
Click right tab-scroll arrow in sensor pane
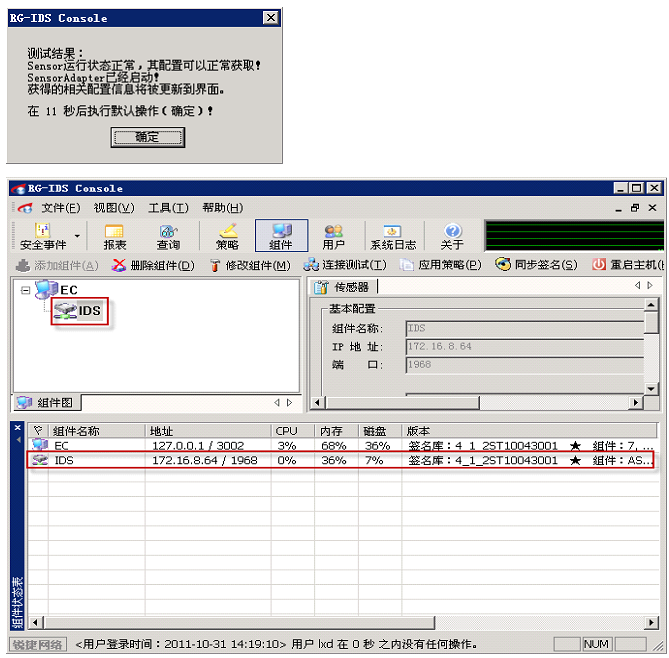tap(650, 285)
